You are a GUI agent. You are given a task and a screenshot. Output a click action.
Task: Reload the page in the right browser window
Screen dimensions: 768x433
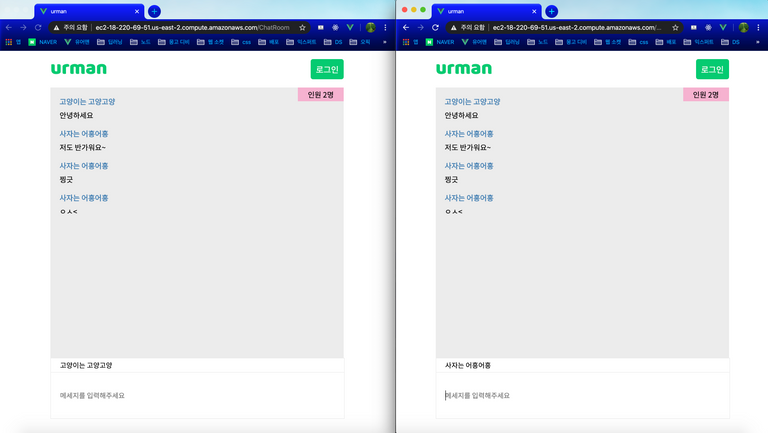[435, 27]
